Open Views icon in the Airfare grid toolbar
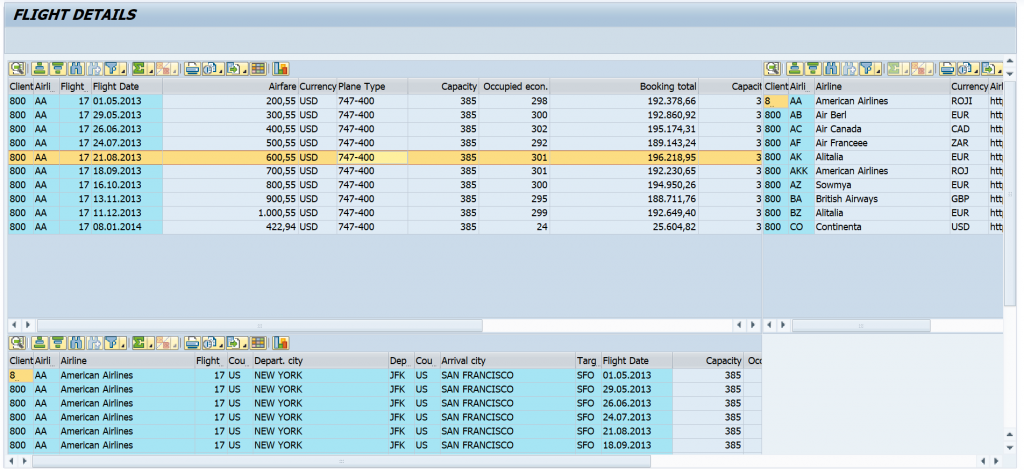Viewport: 1024px width, 470px height. tap(210, 69)
